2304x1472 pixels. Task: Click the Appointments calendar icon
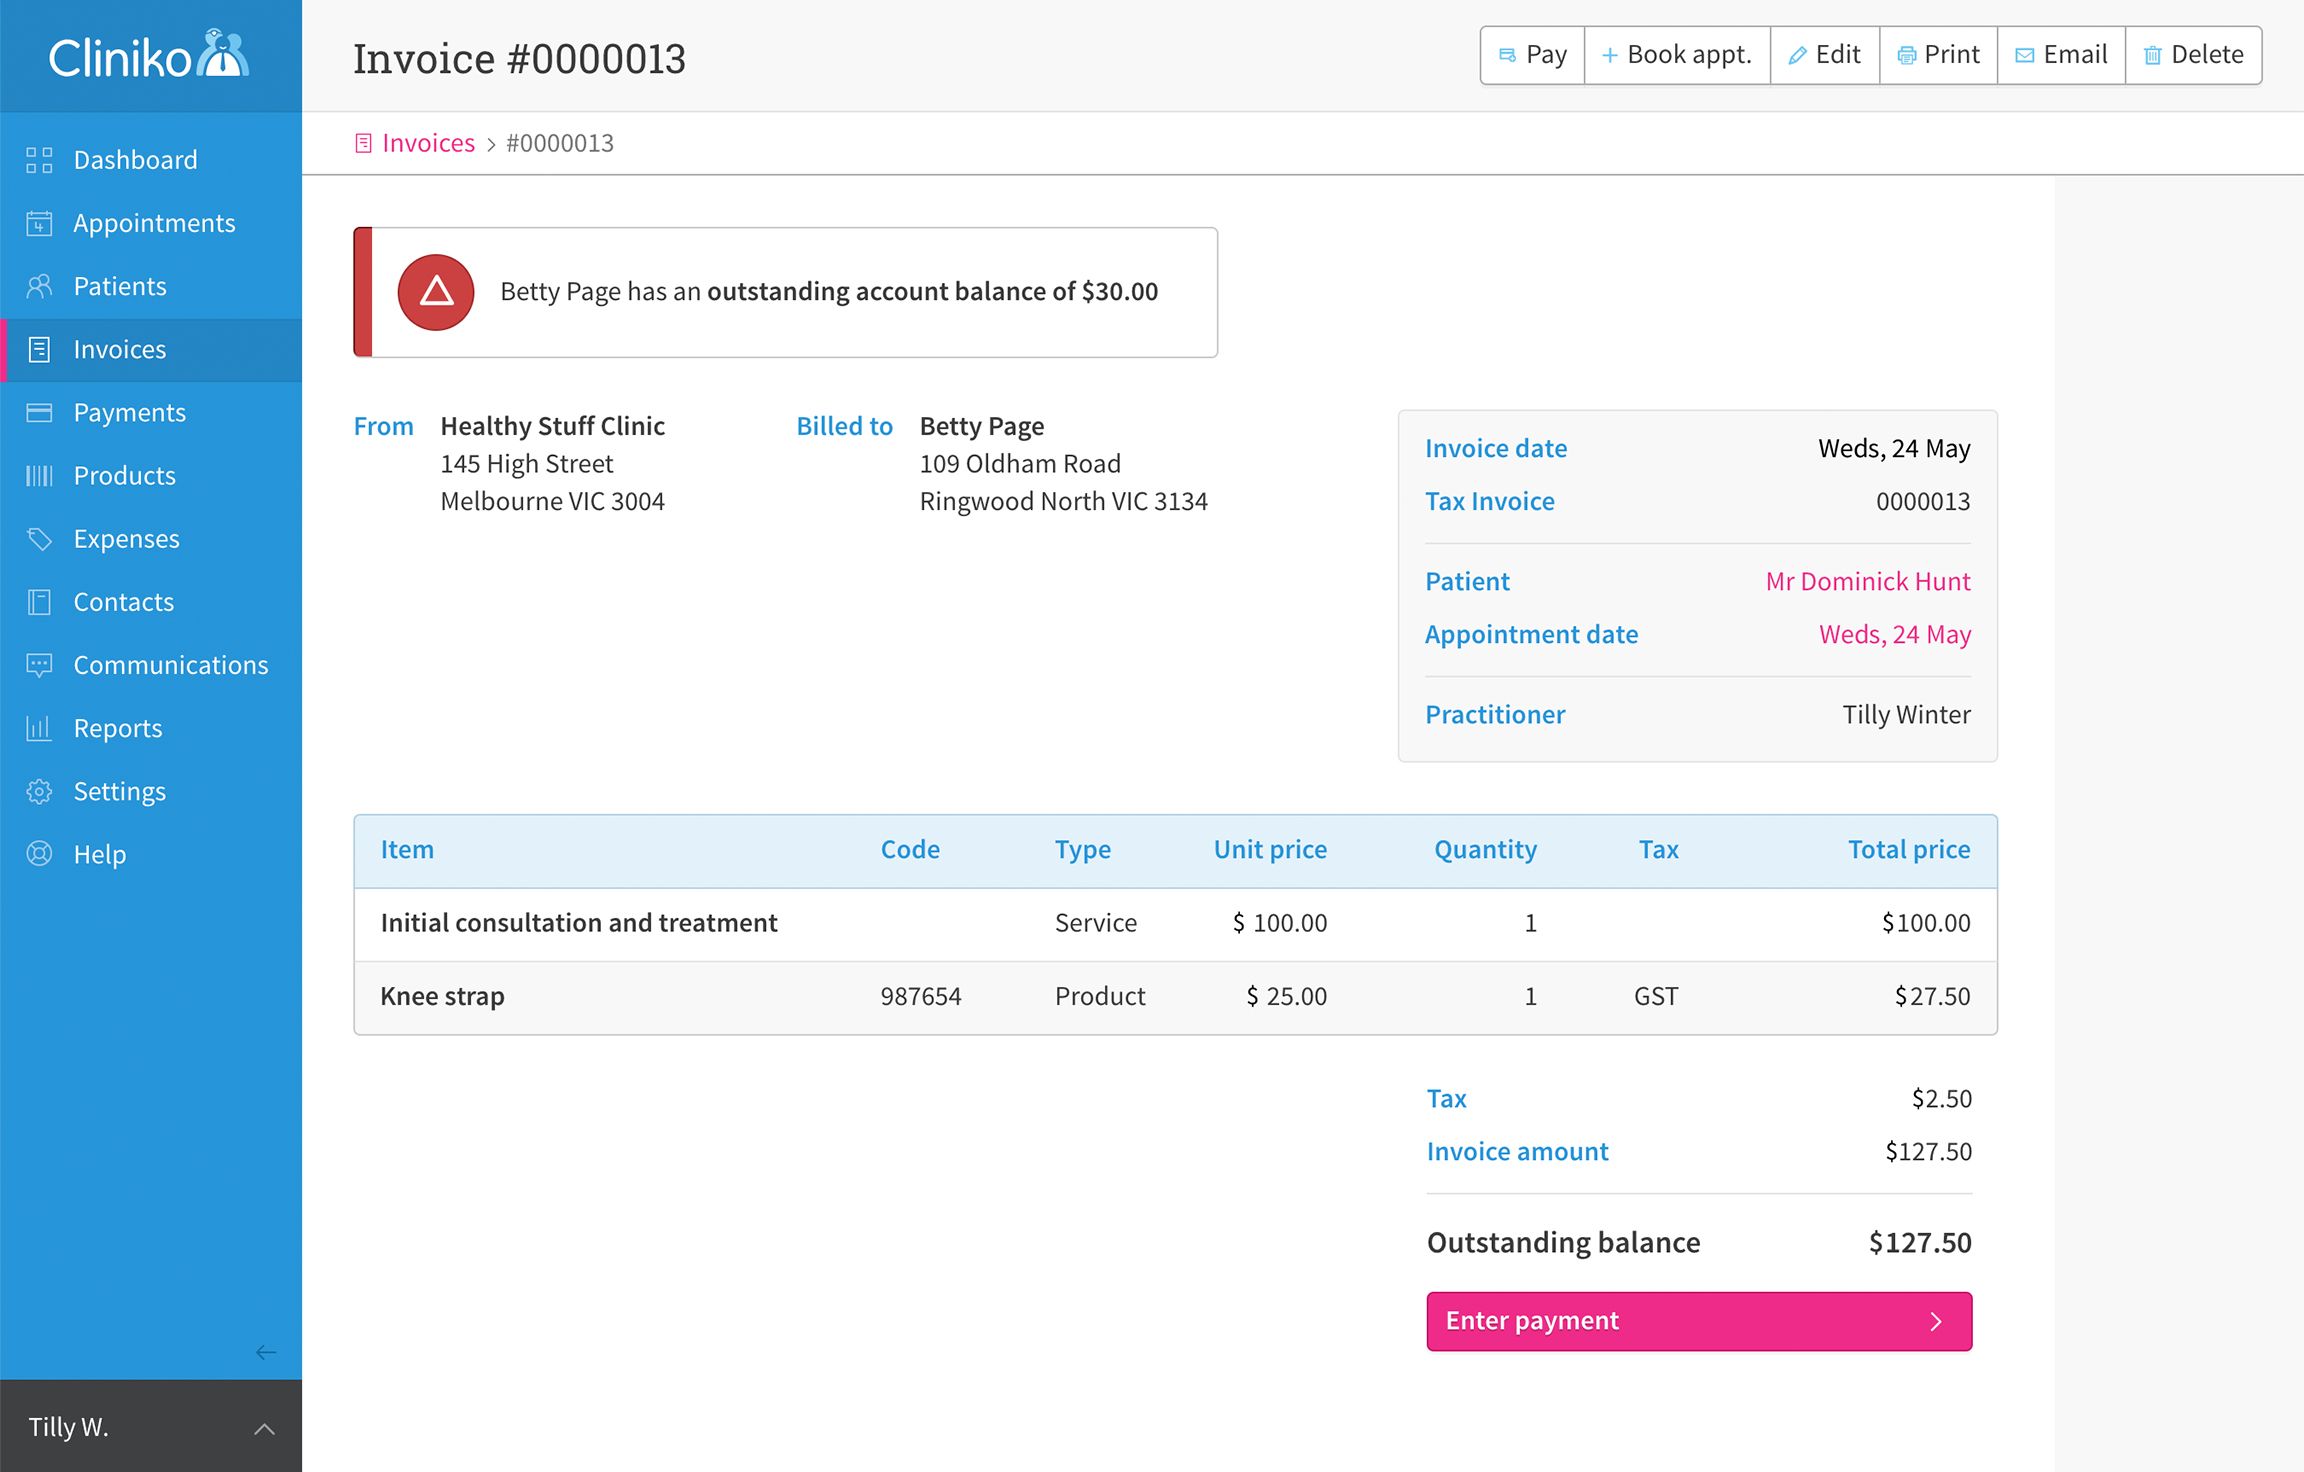click(x=39, y=223)
